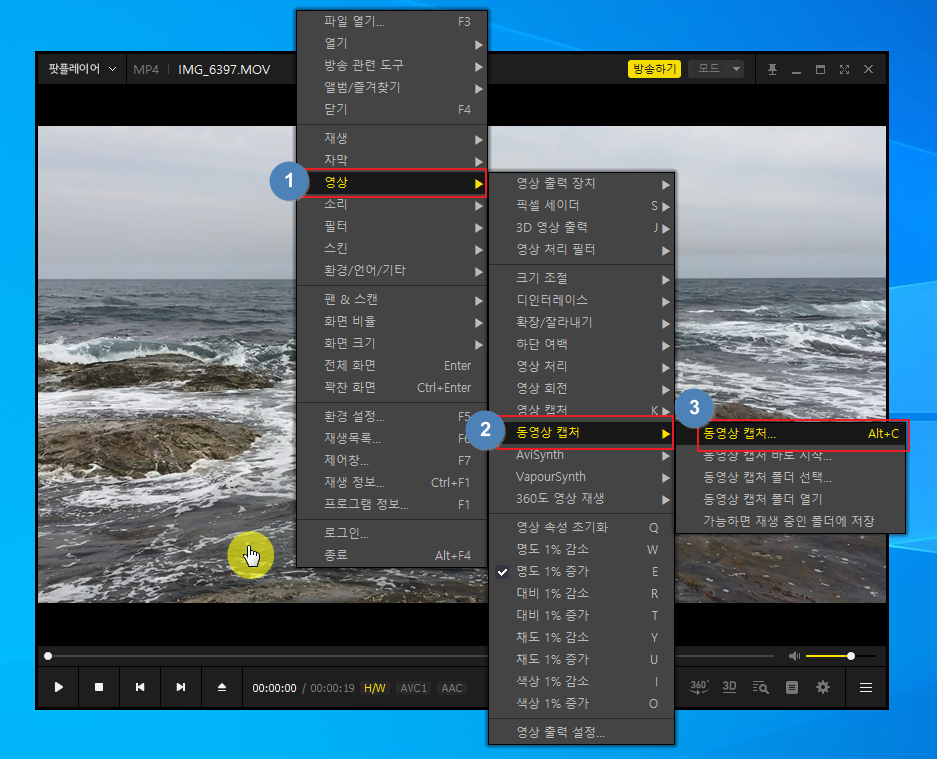Mute the volume speaker icon
Viewport: 937px width, 759px height.
tap(794, 656)
